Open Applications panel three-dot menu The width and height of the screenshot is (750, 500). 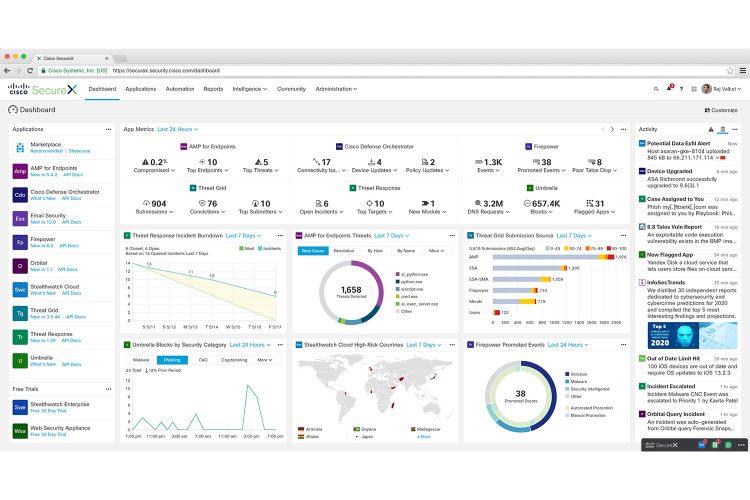(x=109, y=129)
